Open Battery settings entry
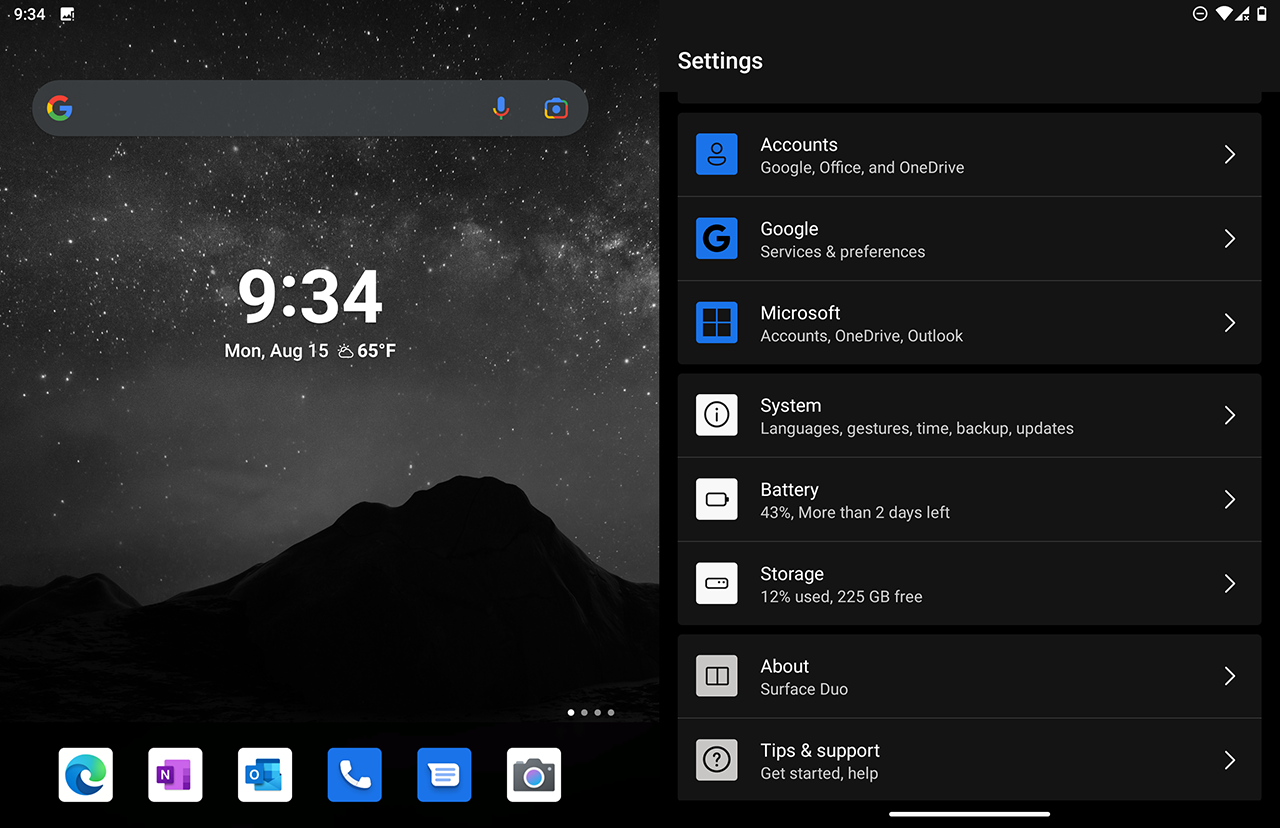This screenshot has width=1280, height=828. pyautogui.click(x=969, y=499)
